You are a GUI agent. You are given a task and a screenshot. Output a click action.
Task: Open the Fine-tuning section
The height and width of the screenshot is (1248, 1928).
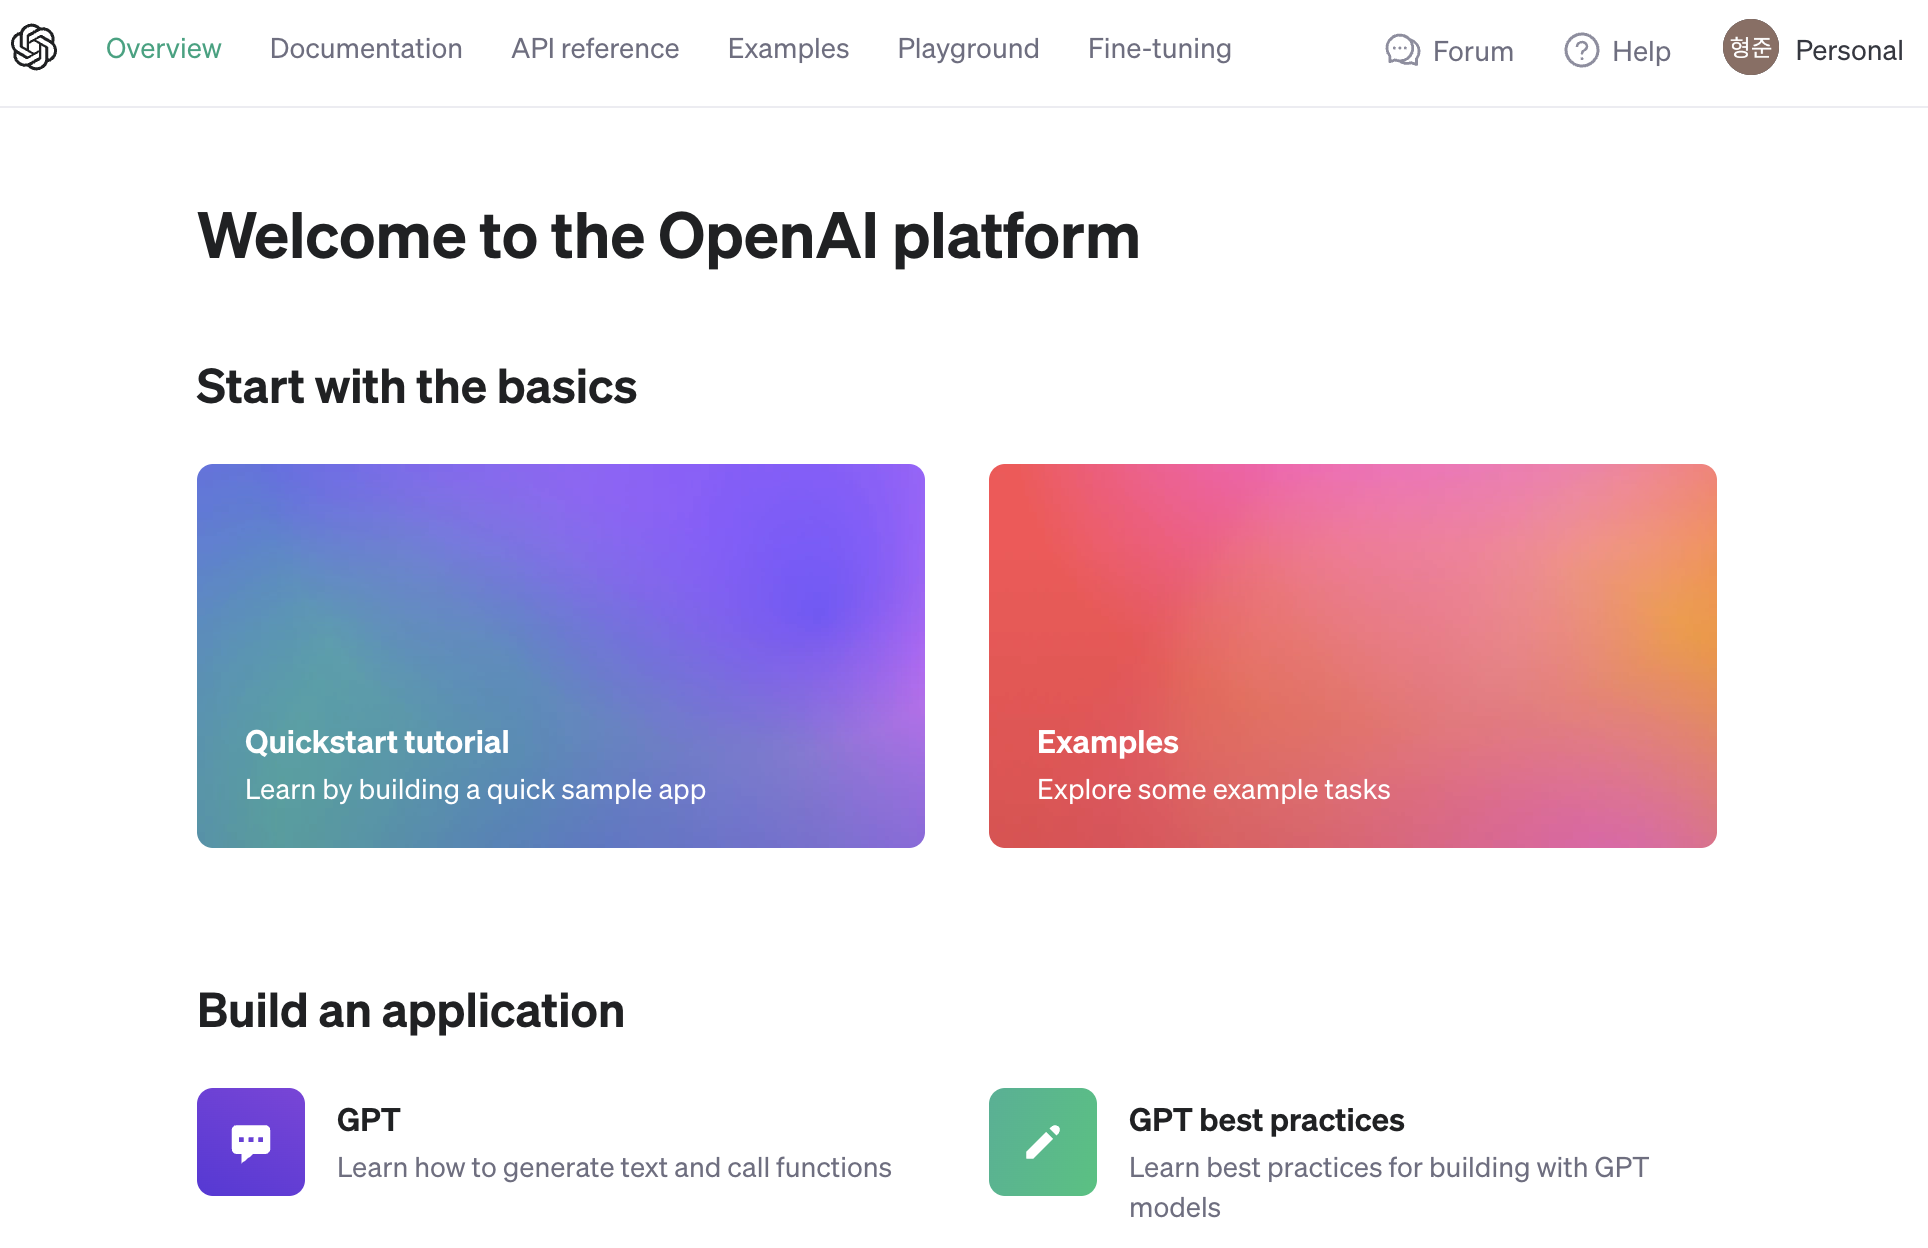coord(1159,48)
